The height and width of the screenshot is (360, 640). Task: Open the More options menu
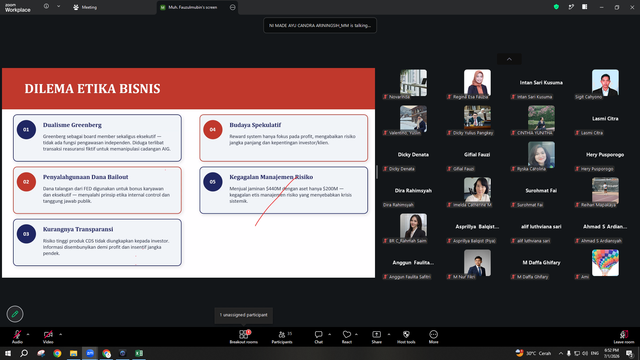[433, 337]
